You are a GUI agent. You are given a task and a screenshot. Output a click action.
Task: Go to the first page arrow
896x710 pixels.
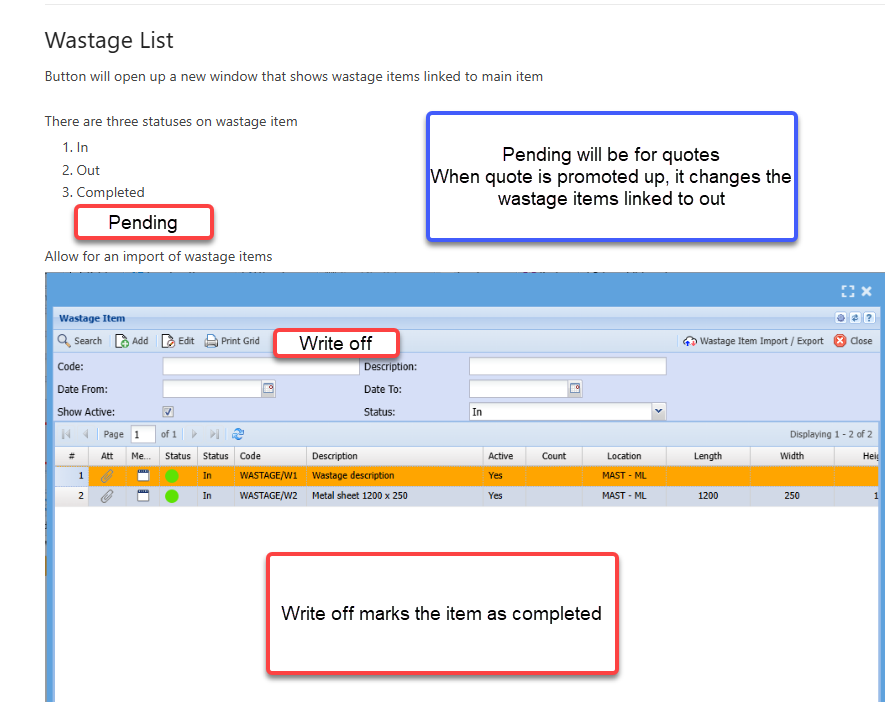tap(66, 434)
